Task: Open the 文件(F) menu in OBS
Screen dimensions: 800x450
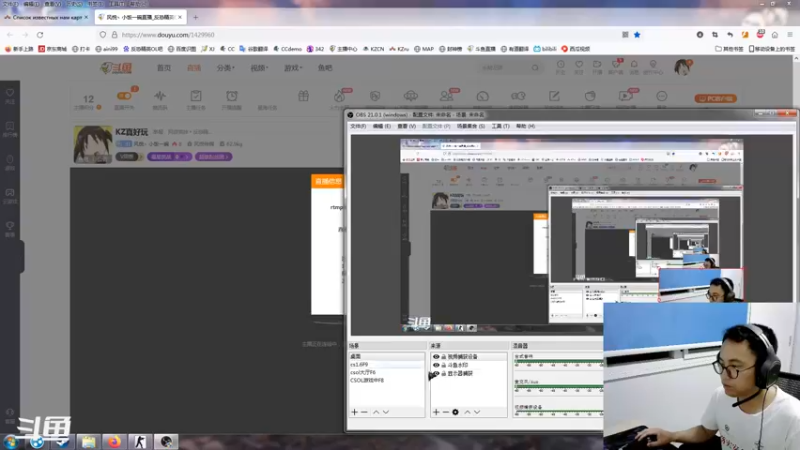Action: [x=358, y=126]
